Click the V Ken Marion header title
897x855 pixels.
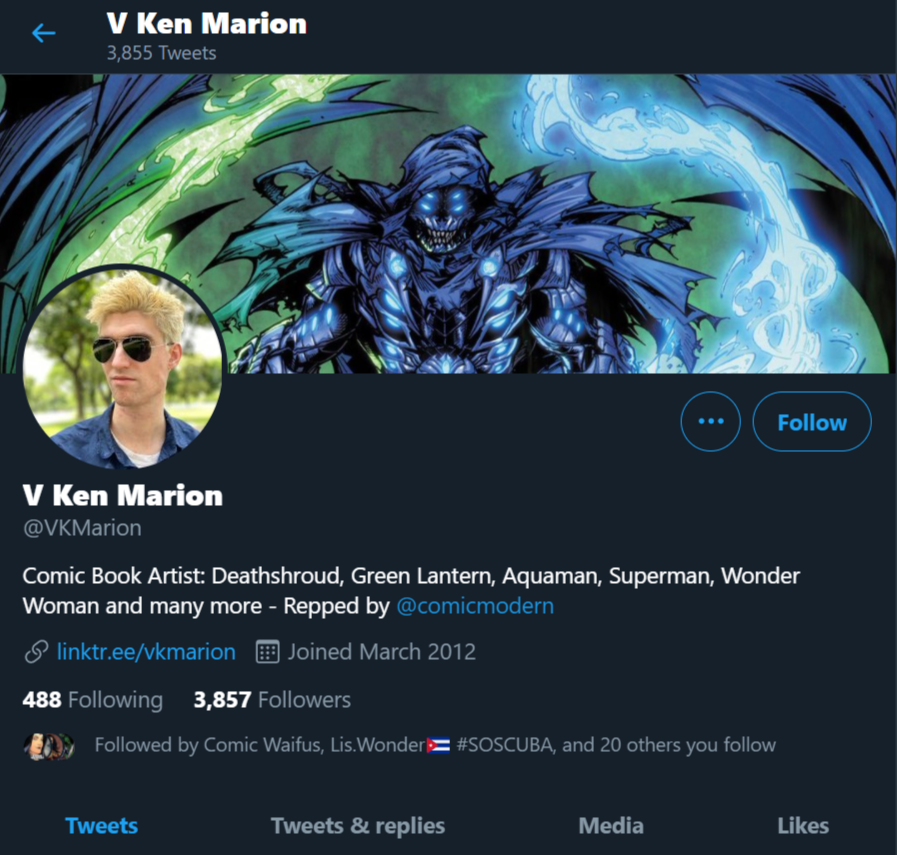coord(207,24)
